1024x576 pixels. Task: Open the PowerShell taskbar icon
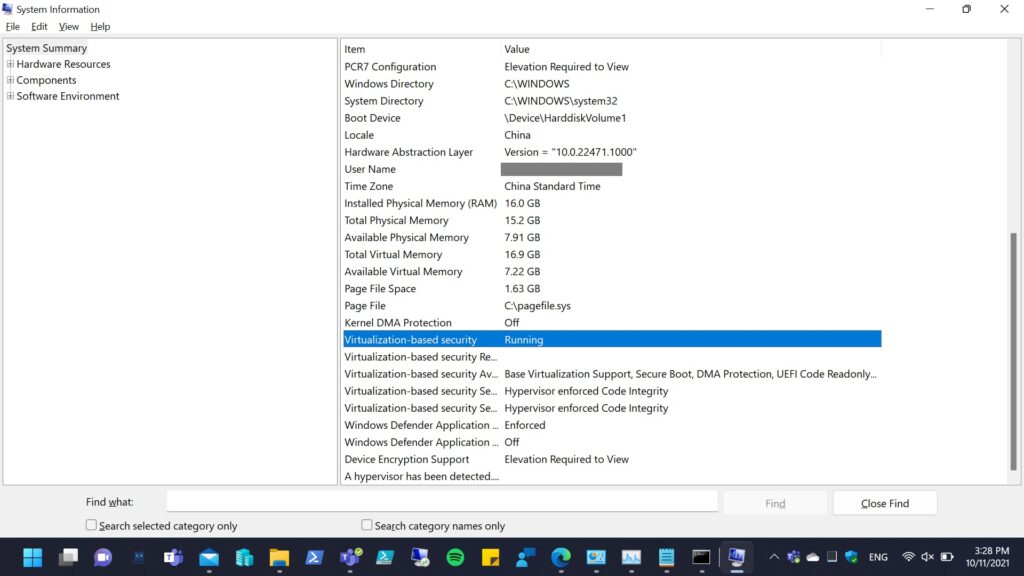coord(314,557)
